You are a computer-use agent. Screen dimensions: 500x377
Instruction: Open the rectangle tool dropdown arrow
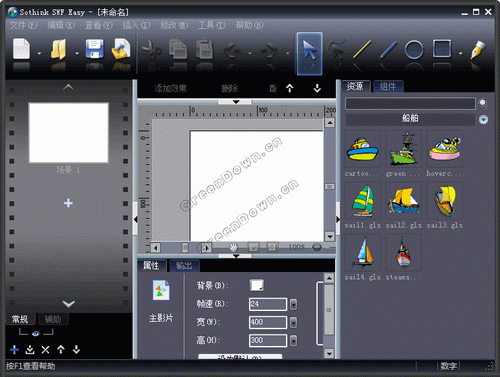point(461,53)
